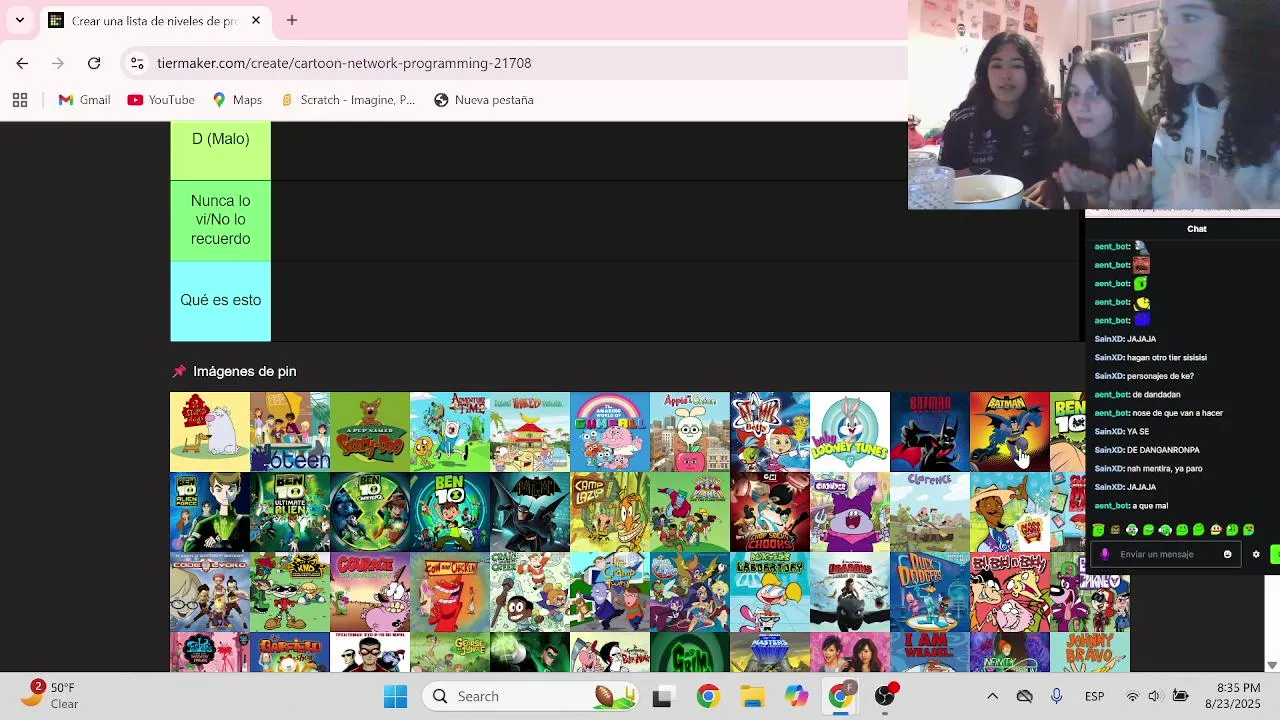The width and height of the screenshot is (1280, 720).
Task: Pick the Chowder thumbnail
Action: (850, 512)
